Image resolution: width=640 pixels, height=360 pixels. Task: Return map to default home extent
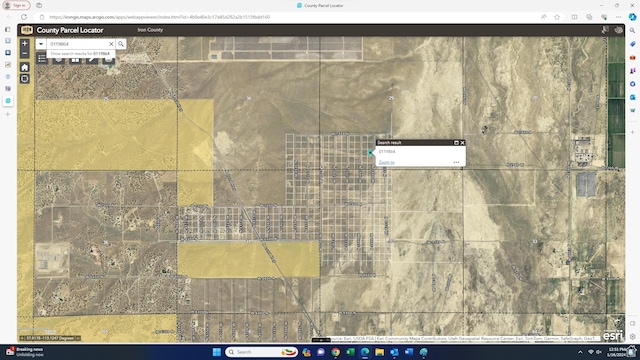(24, 67)
